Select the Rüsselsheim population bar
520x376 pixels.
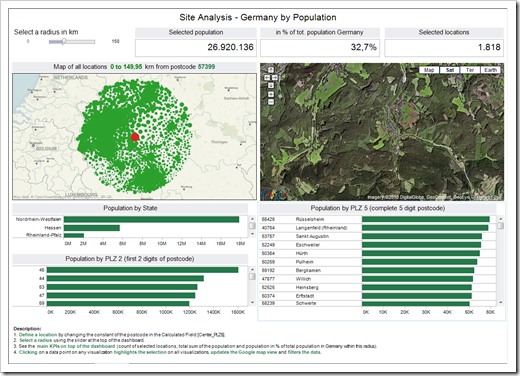[426, 219]
